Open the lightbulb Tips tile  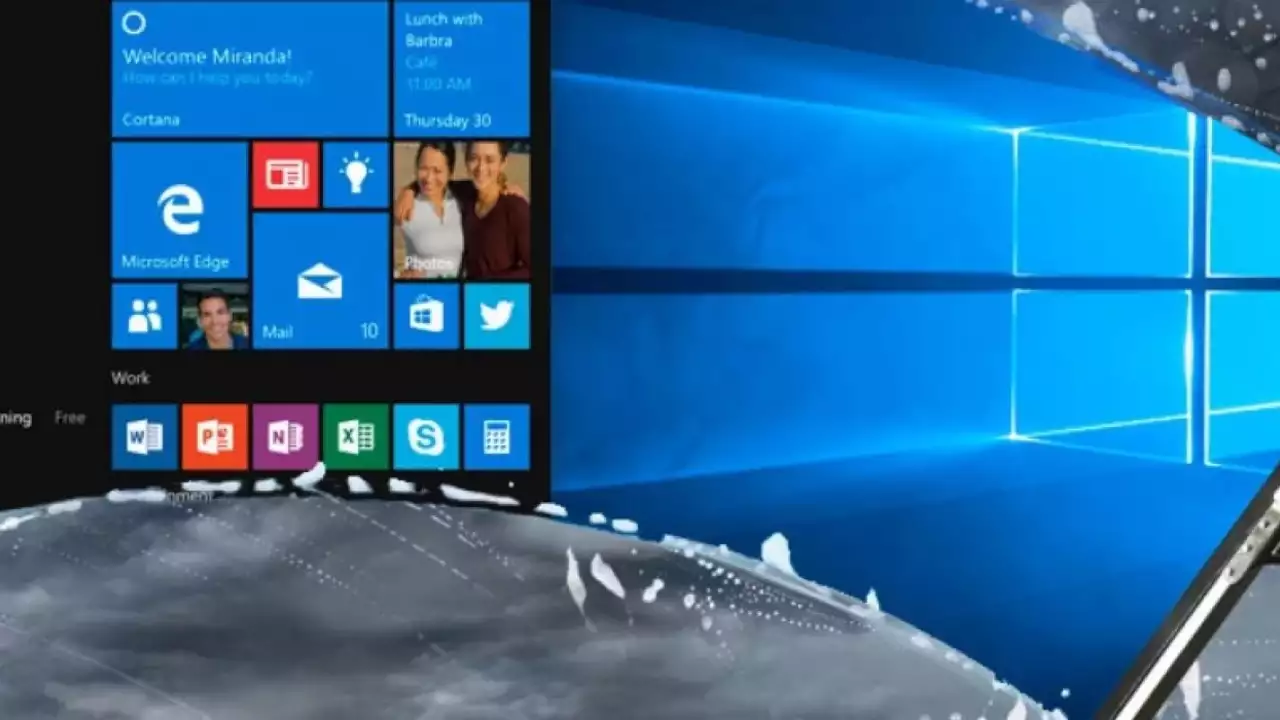356,175
